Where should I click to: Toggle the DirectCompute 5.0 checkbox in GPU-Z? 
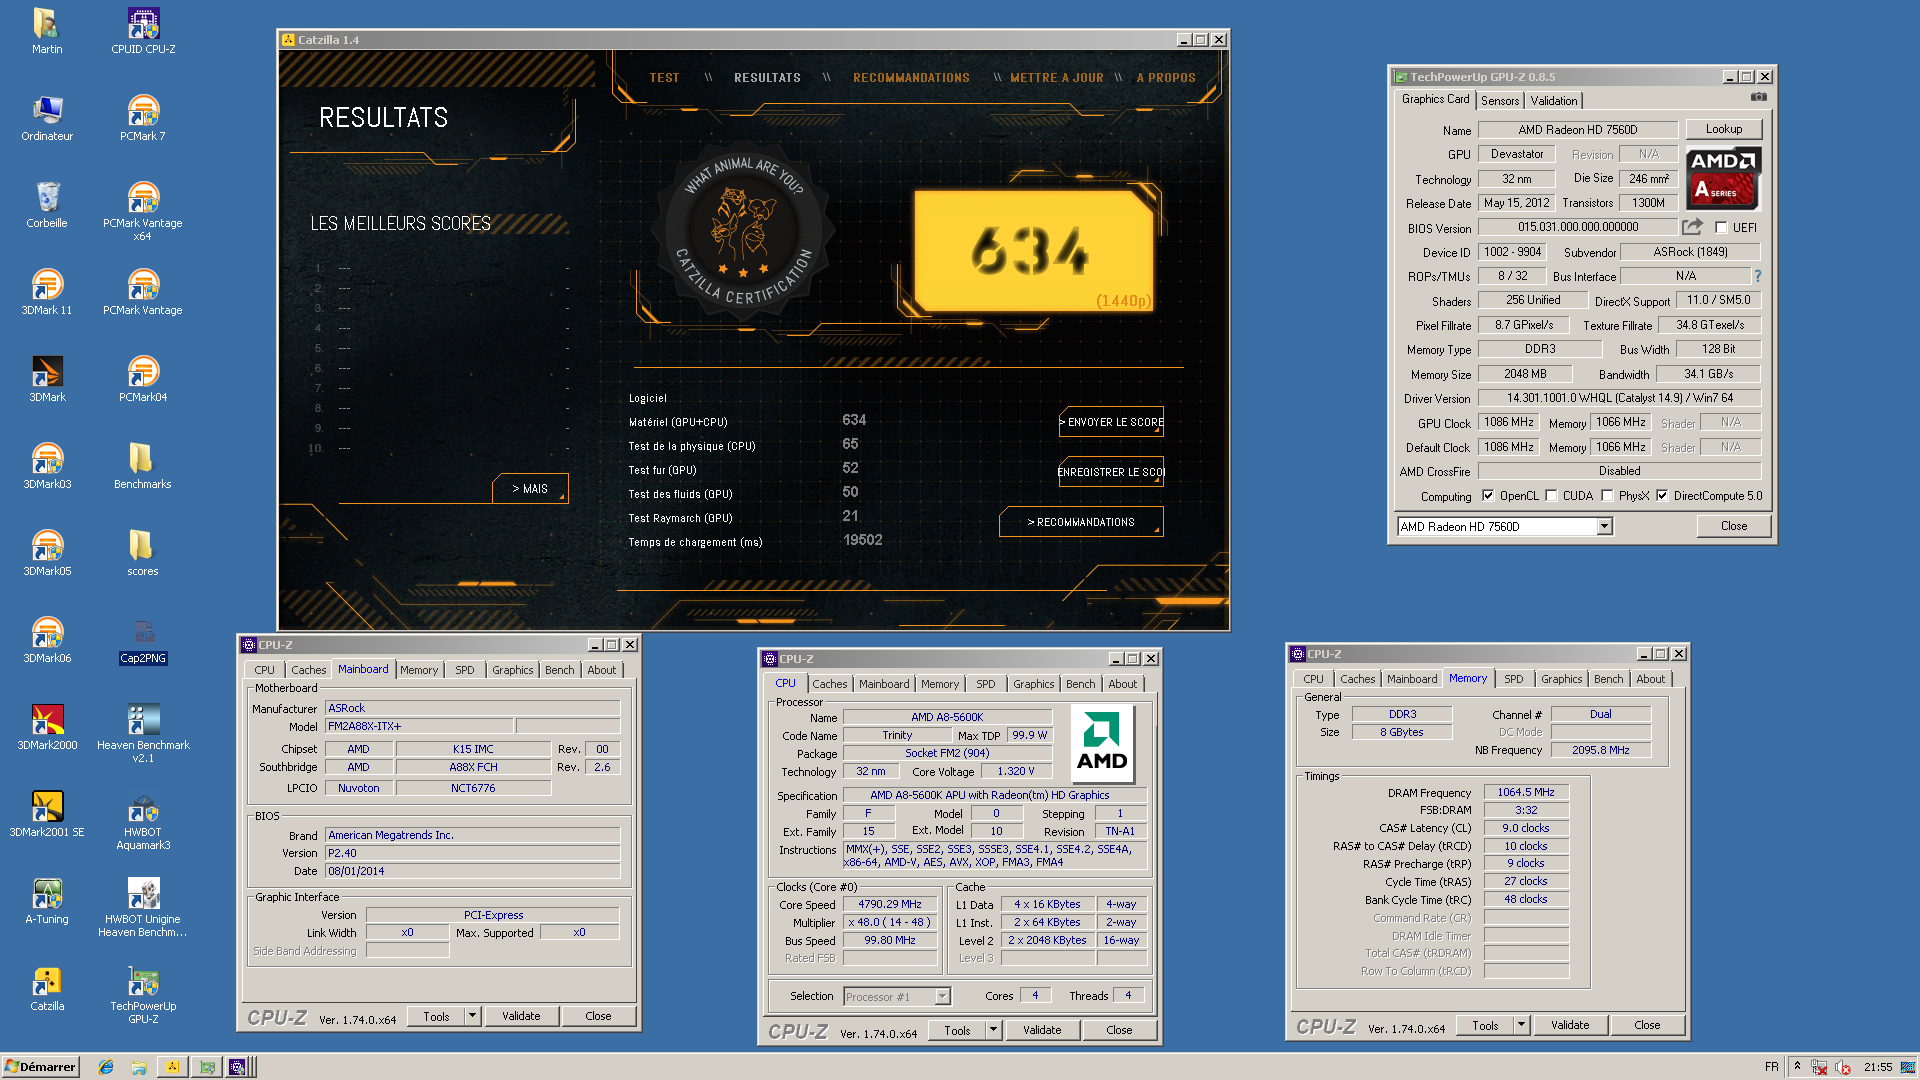pos(1662,495)
